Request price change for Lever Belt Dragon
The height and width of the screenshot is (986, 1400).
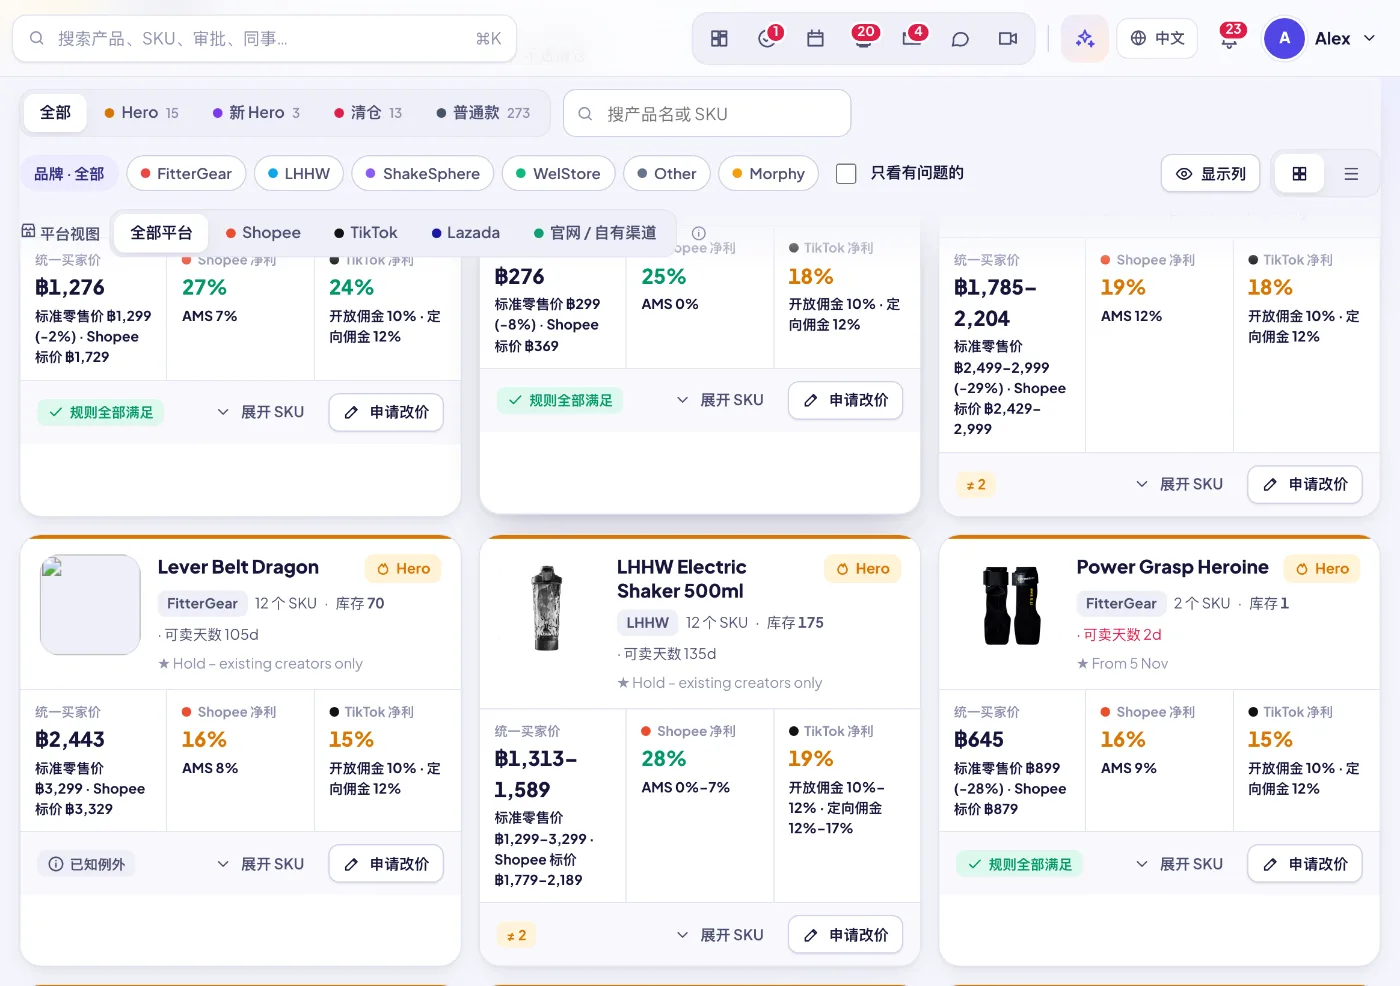pyautogui.click(x=386, y=864)
